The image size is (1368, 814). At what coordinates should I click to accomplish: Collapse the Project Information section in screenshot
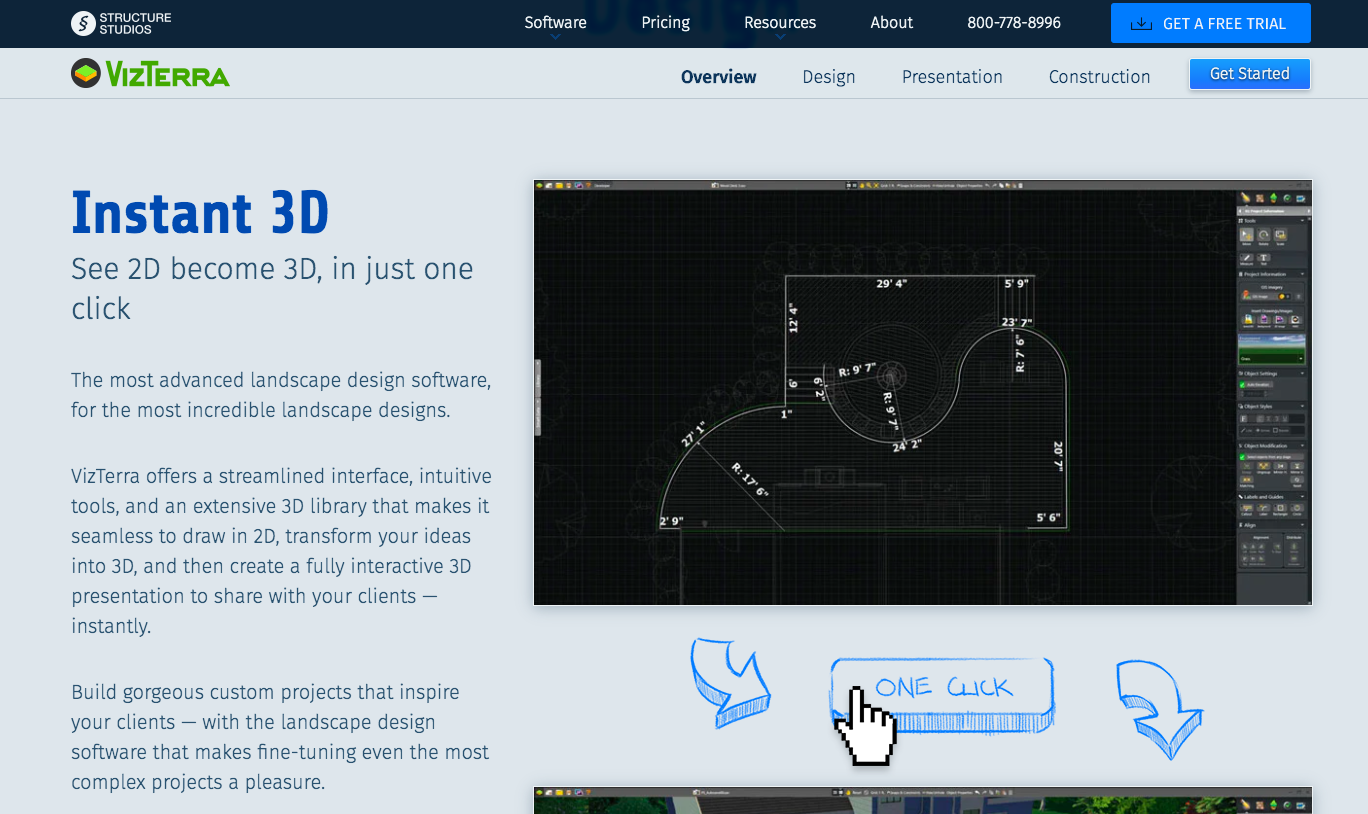coord(1302,274)
